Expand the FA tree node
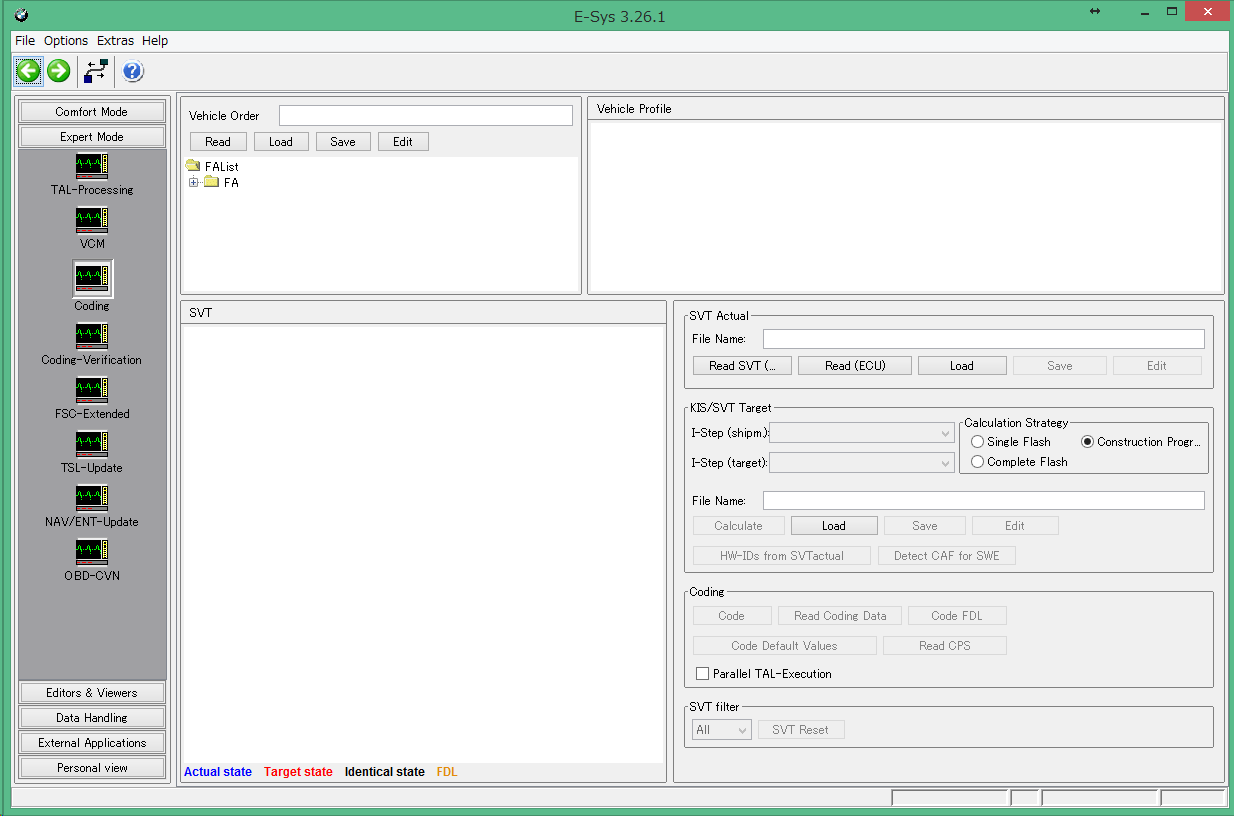Image resolution: width=1234 pixels, height=816 pixels. 193,182
